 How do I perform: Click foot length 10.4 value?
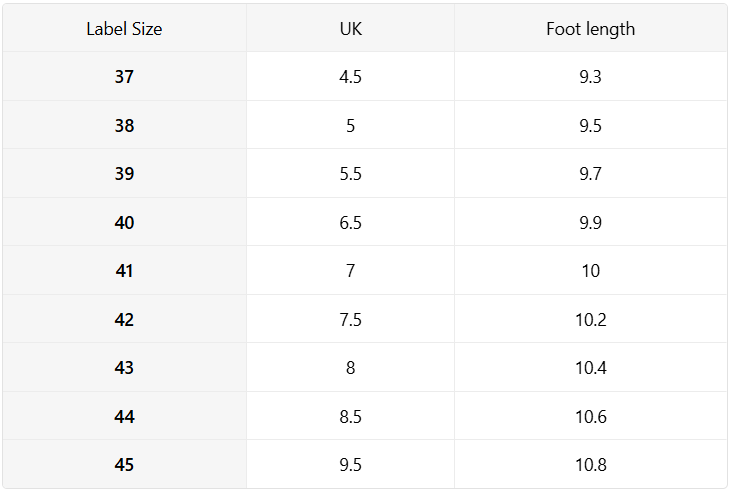(590, 368)
